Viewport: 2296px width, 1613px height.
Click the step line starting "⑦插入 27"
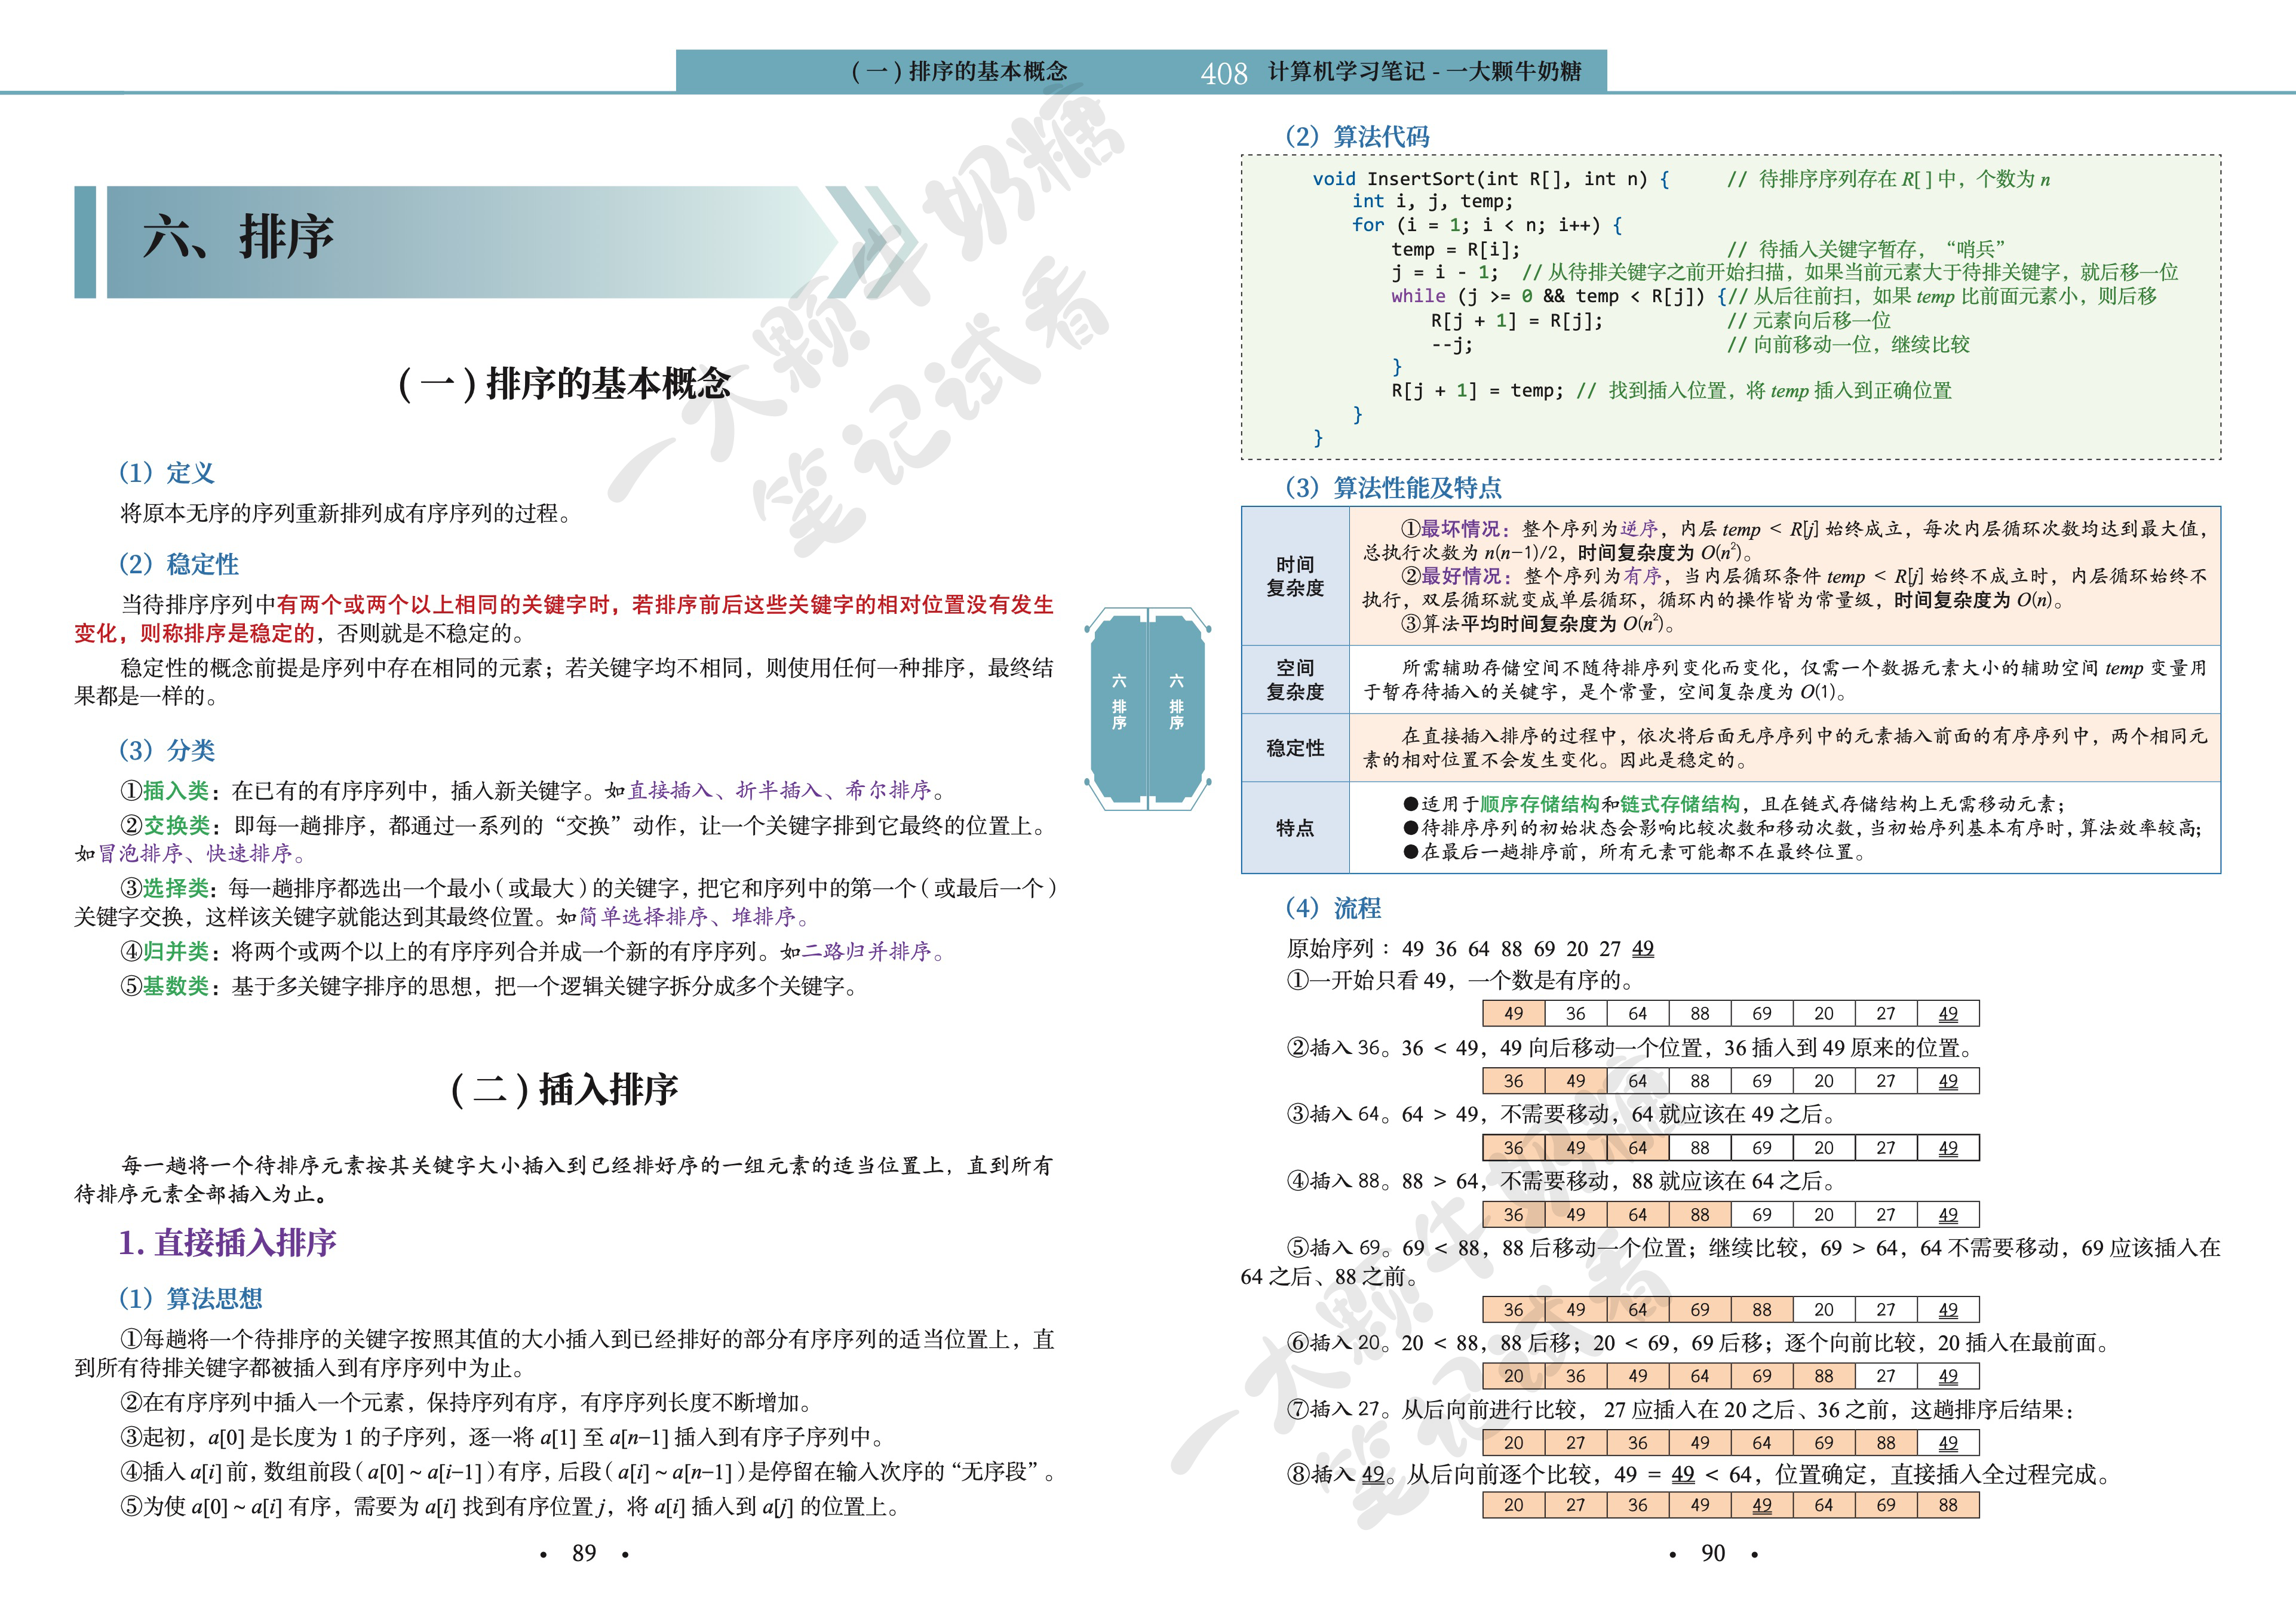(1681, 1410)
